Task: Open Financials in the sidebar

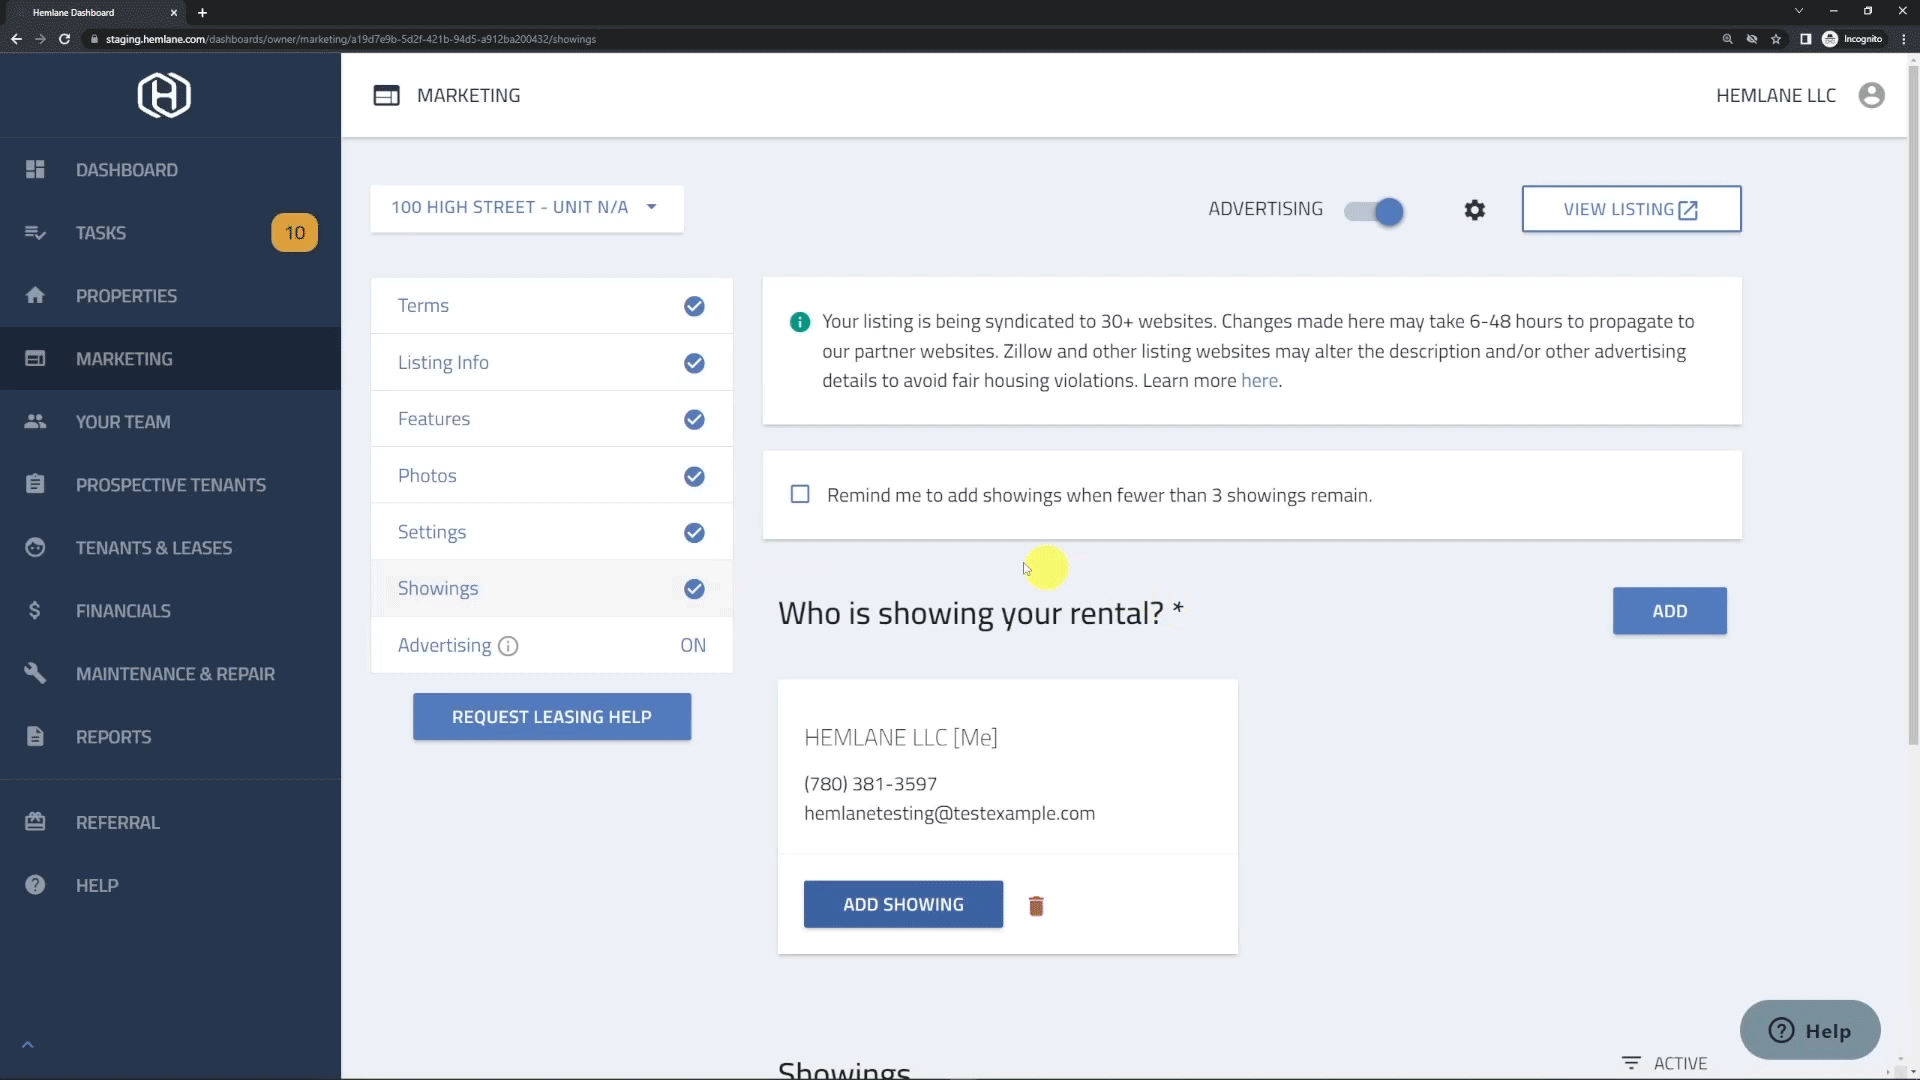Action: (x=170, y=610)
